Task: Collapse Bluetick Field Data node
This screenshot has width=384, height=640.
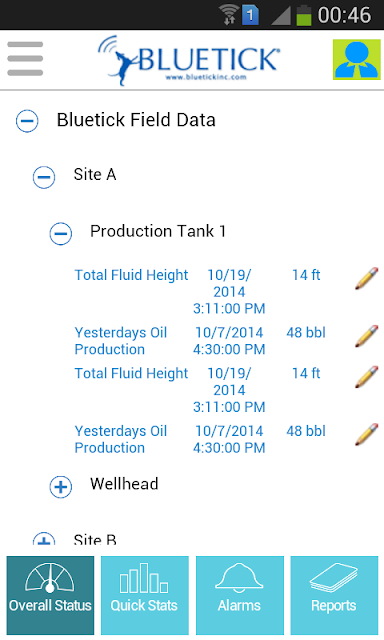Action: (27, 121)
